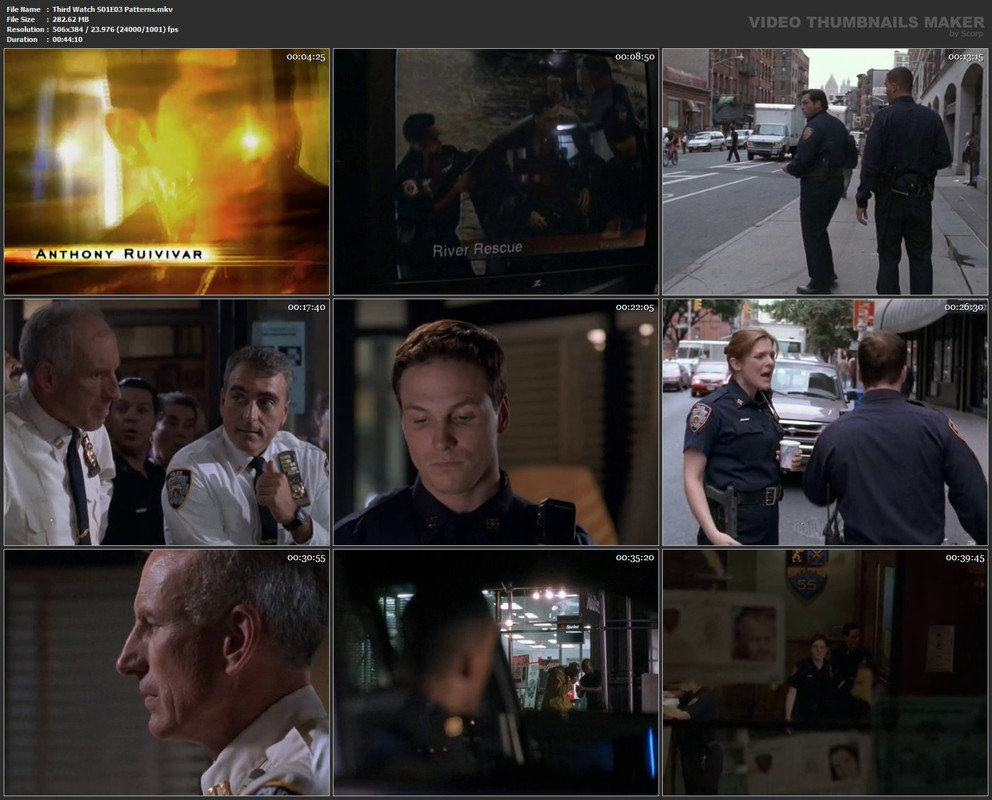Open the thumbnail at 00:22:05
The image size is (992, 800).
(x=496, y=422)
